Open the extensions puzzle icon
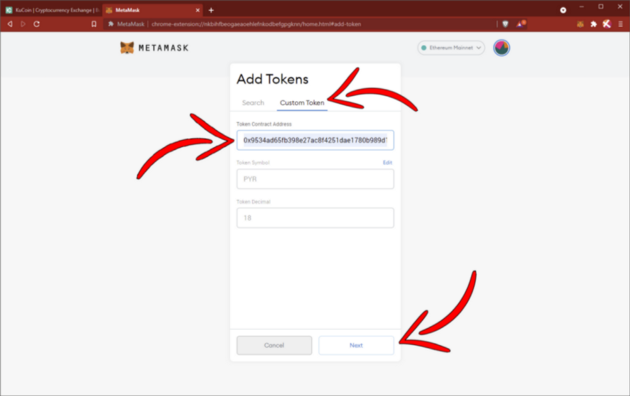This screenshot has height=396, width=630. click(x=593, y=24)
